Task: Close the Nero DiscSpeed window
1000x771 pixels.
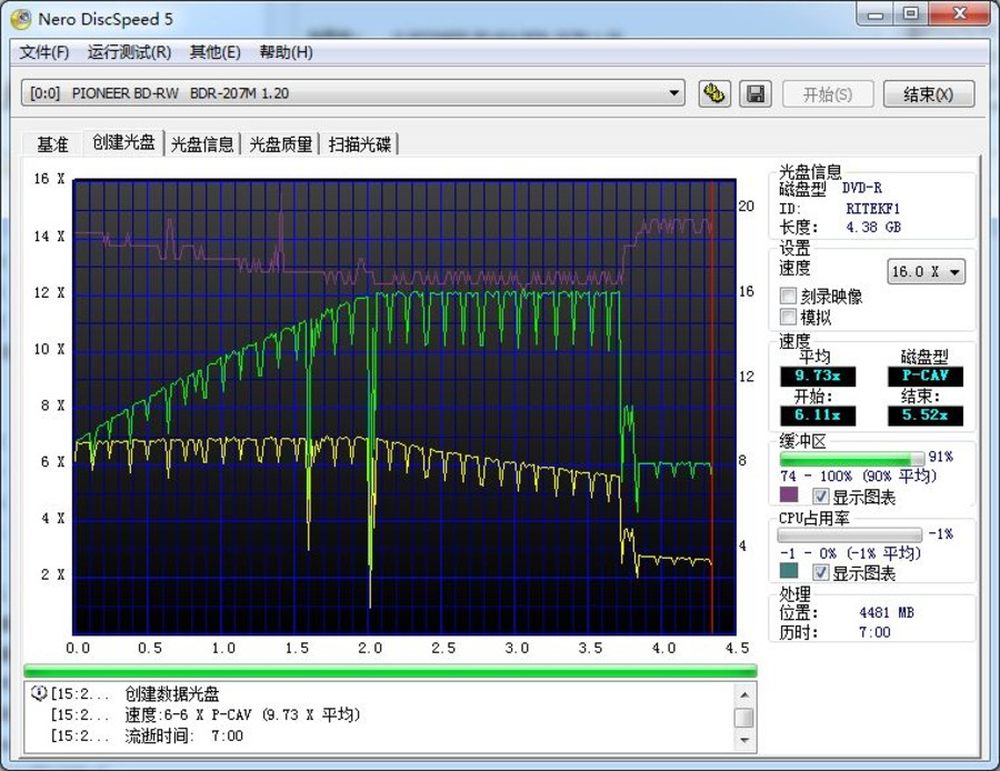Action: [x=959, y=14]
